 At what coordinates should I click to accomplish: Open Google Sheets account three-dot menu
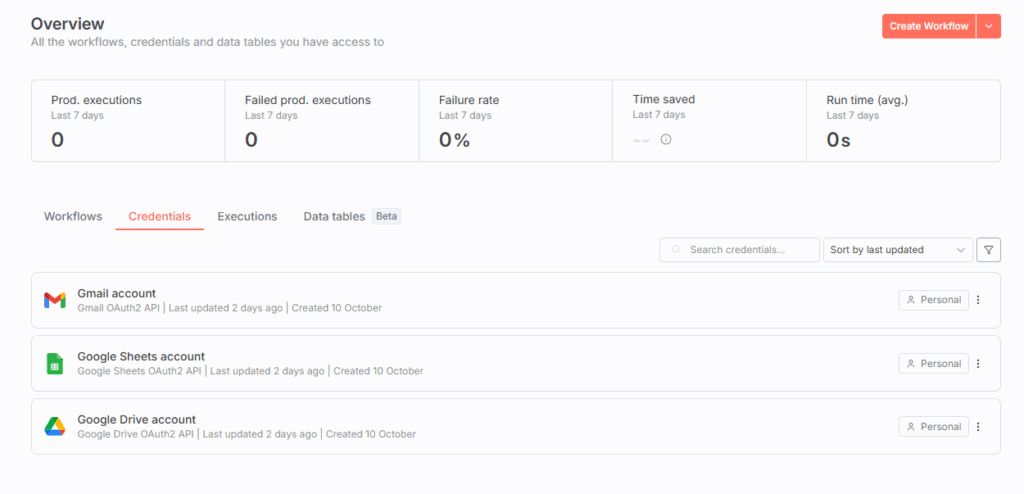[x=978, y=363]
